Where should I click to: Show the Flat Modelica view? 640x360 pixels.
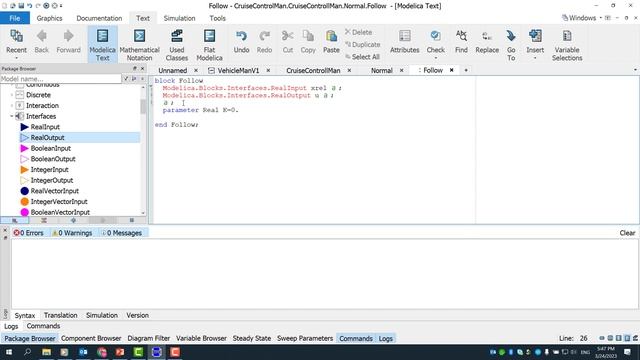tap(209, 45)
